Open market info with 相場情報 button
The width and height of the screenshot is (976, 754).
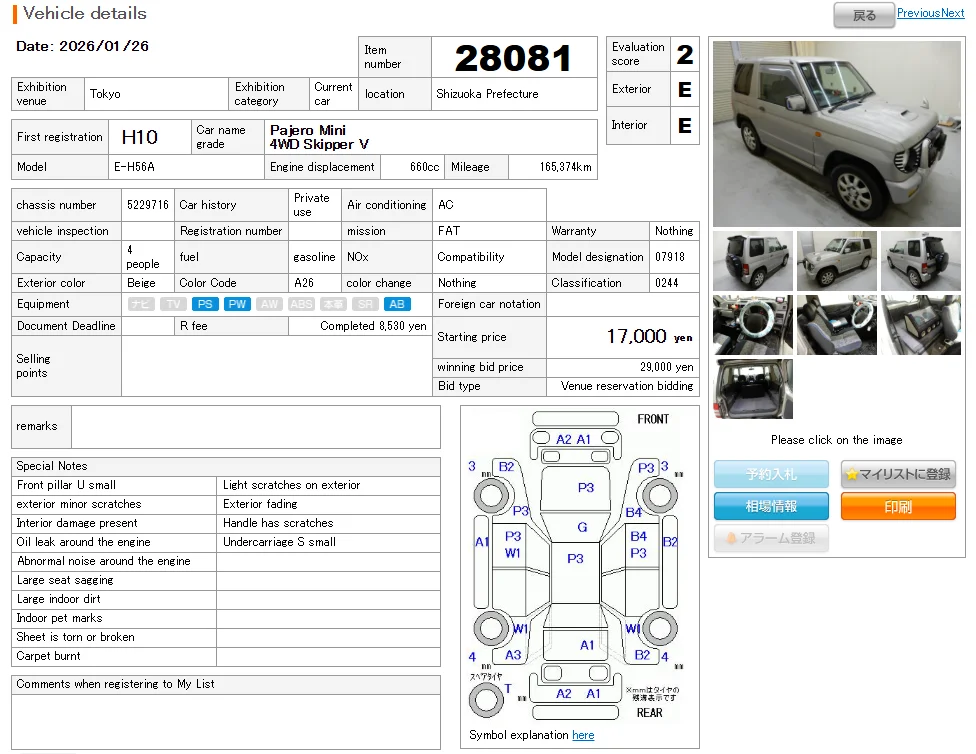[x=771, y=506]
